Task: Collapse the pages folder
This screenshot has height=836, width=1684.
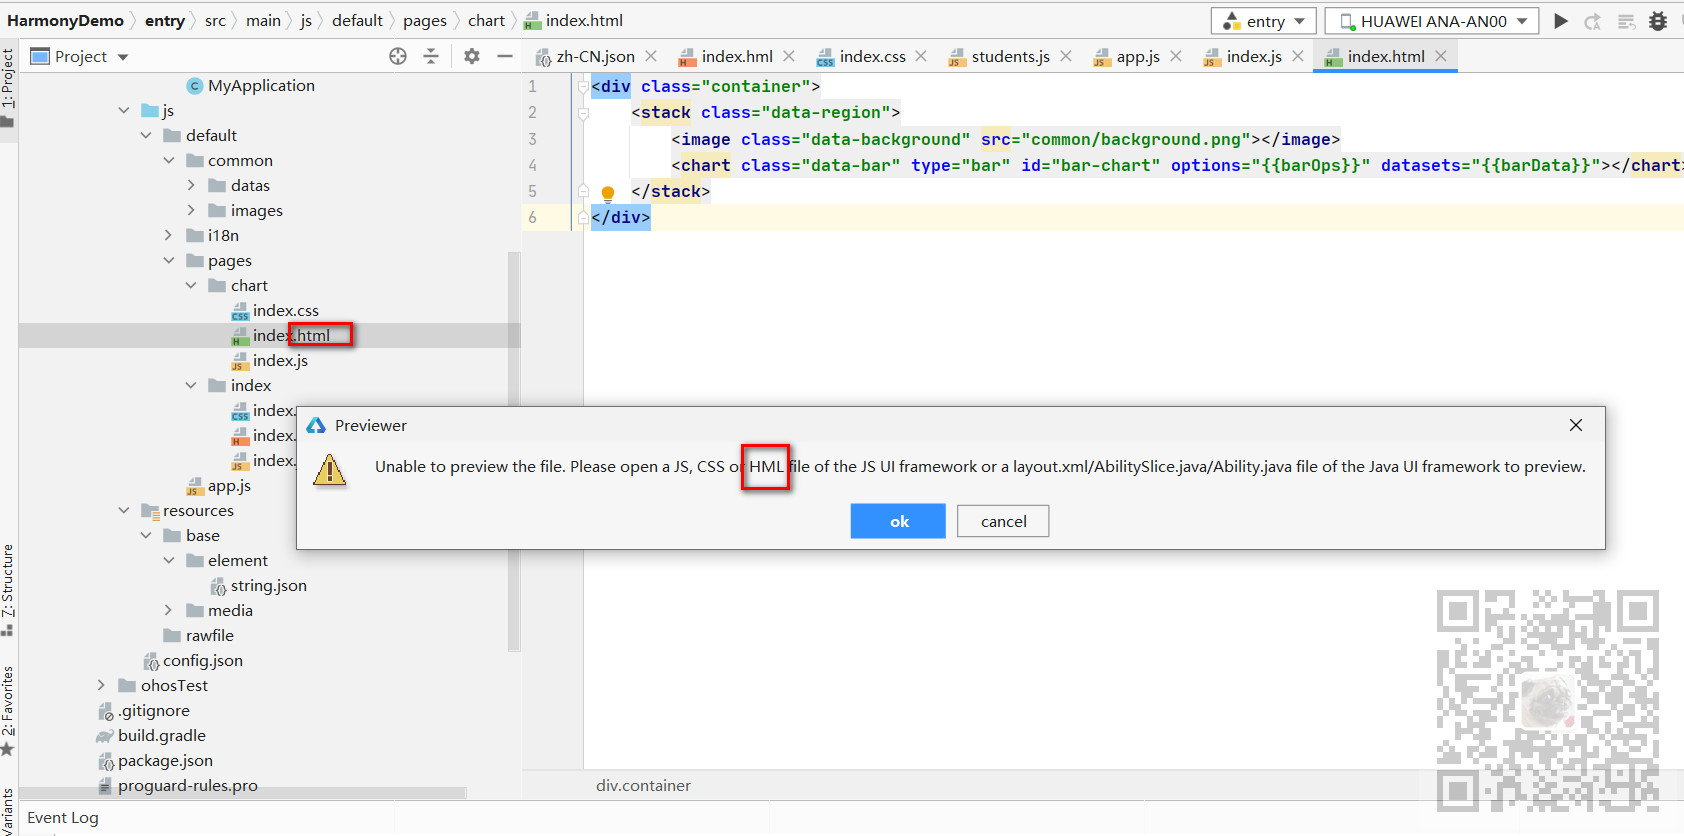Action: (169, 261)
